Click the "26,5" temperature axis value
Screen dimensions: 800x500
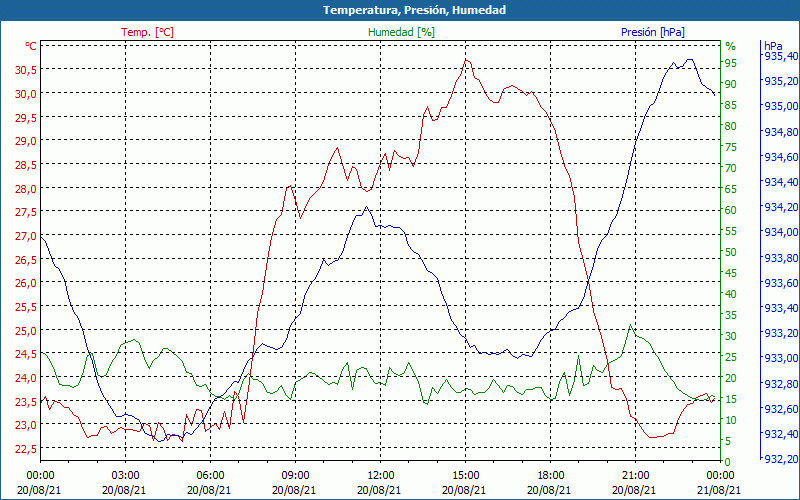click(26, 260)
